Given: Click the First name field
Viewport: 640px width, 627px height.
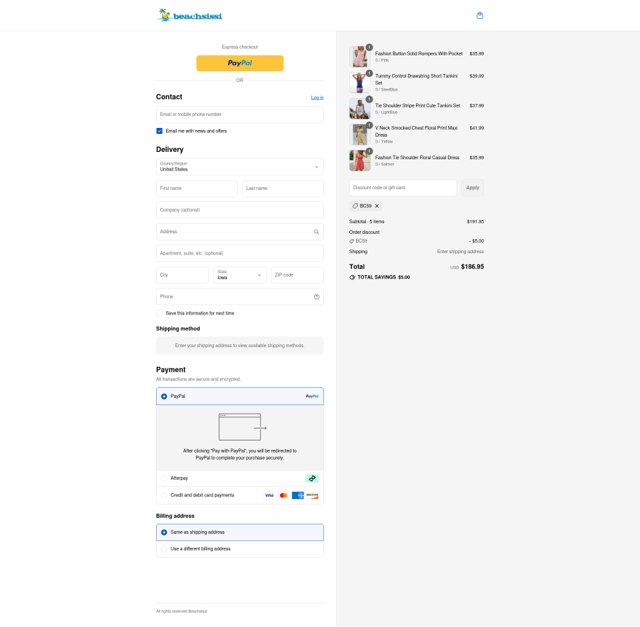Looking at the screenshot, I should point(197,189).
